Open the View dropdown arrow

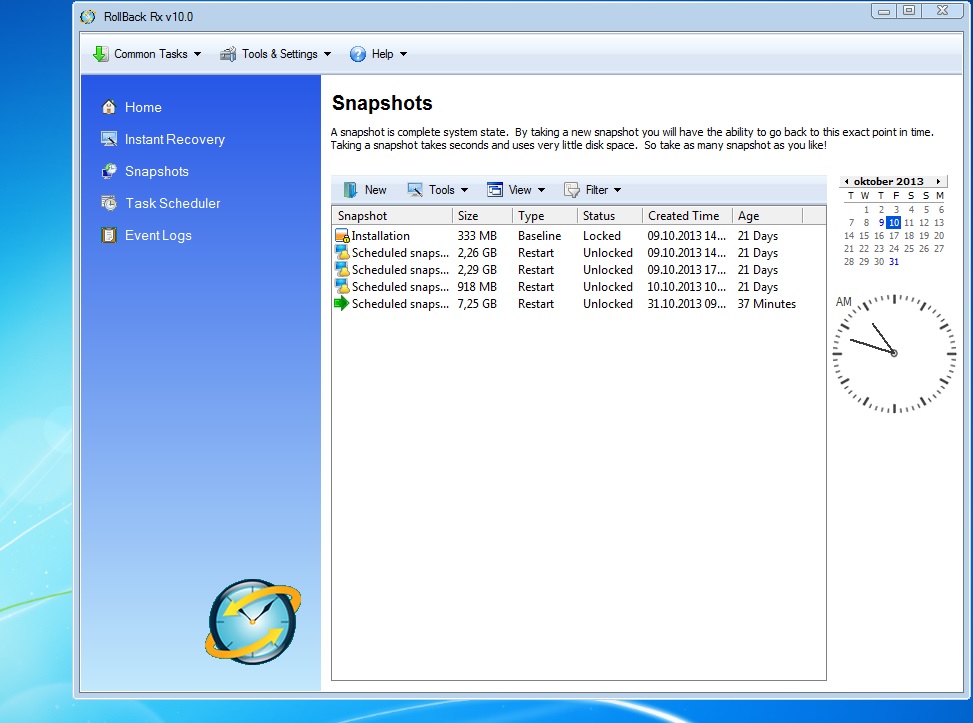click(x=541, y=190)
